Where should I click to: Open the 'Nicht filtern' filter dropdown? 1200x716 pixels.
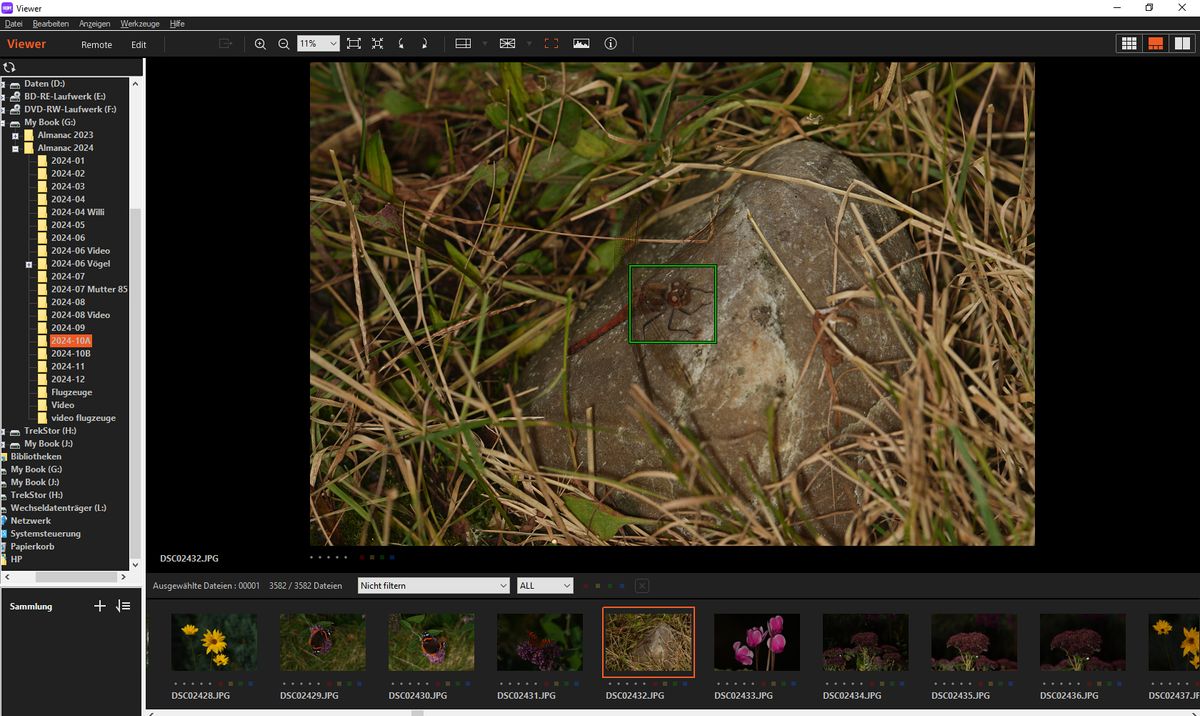pyautogui.click(x=432, y=586)
